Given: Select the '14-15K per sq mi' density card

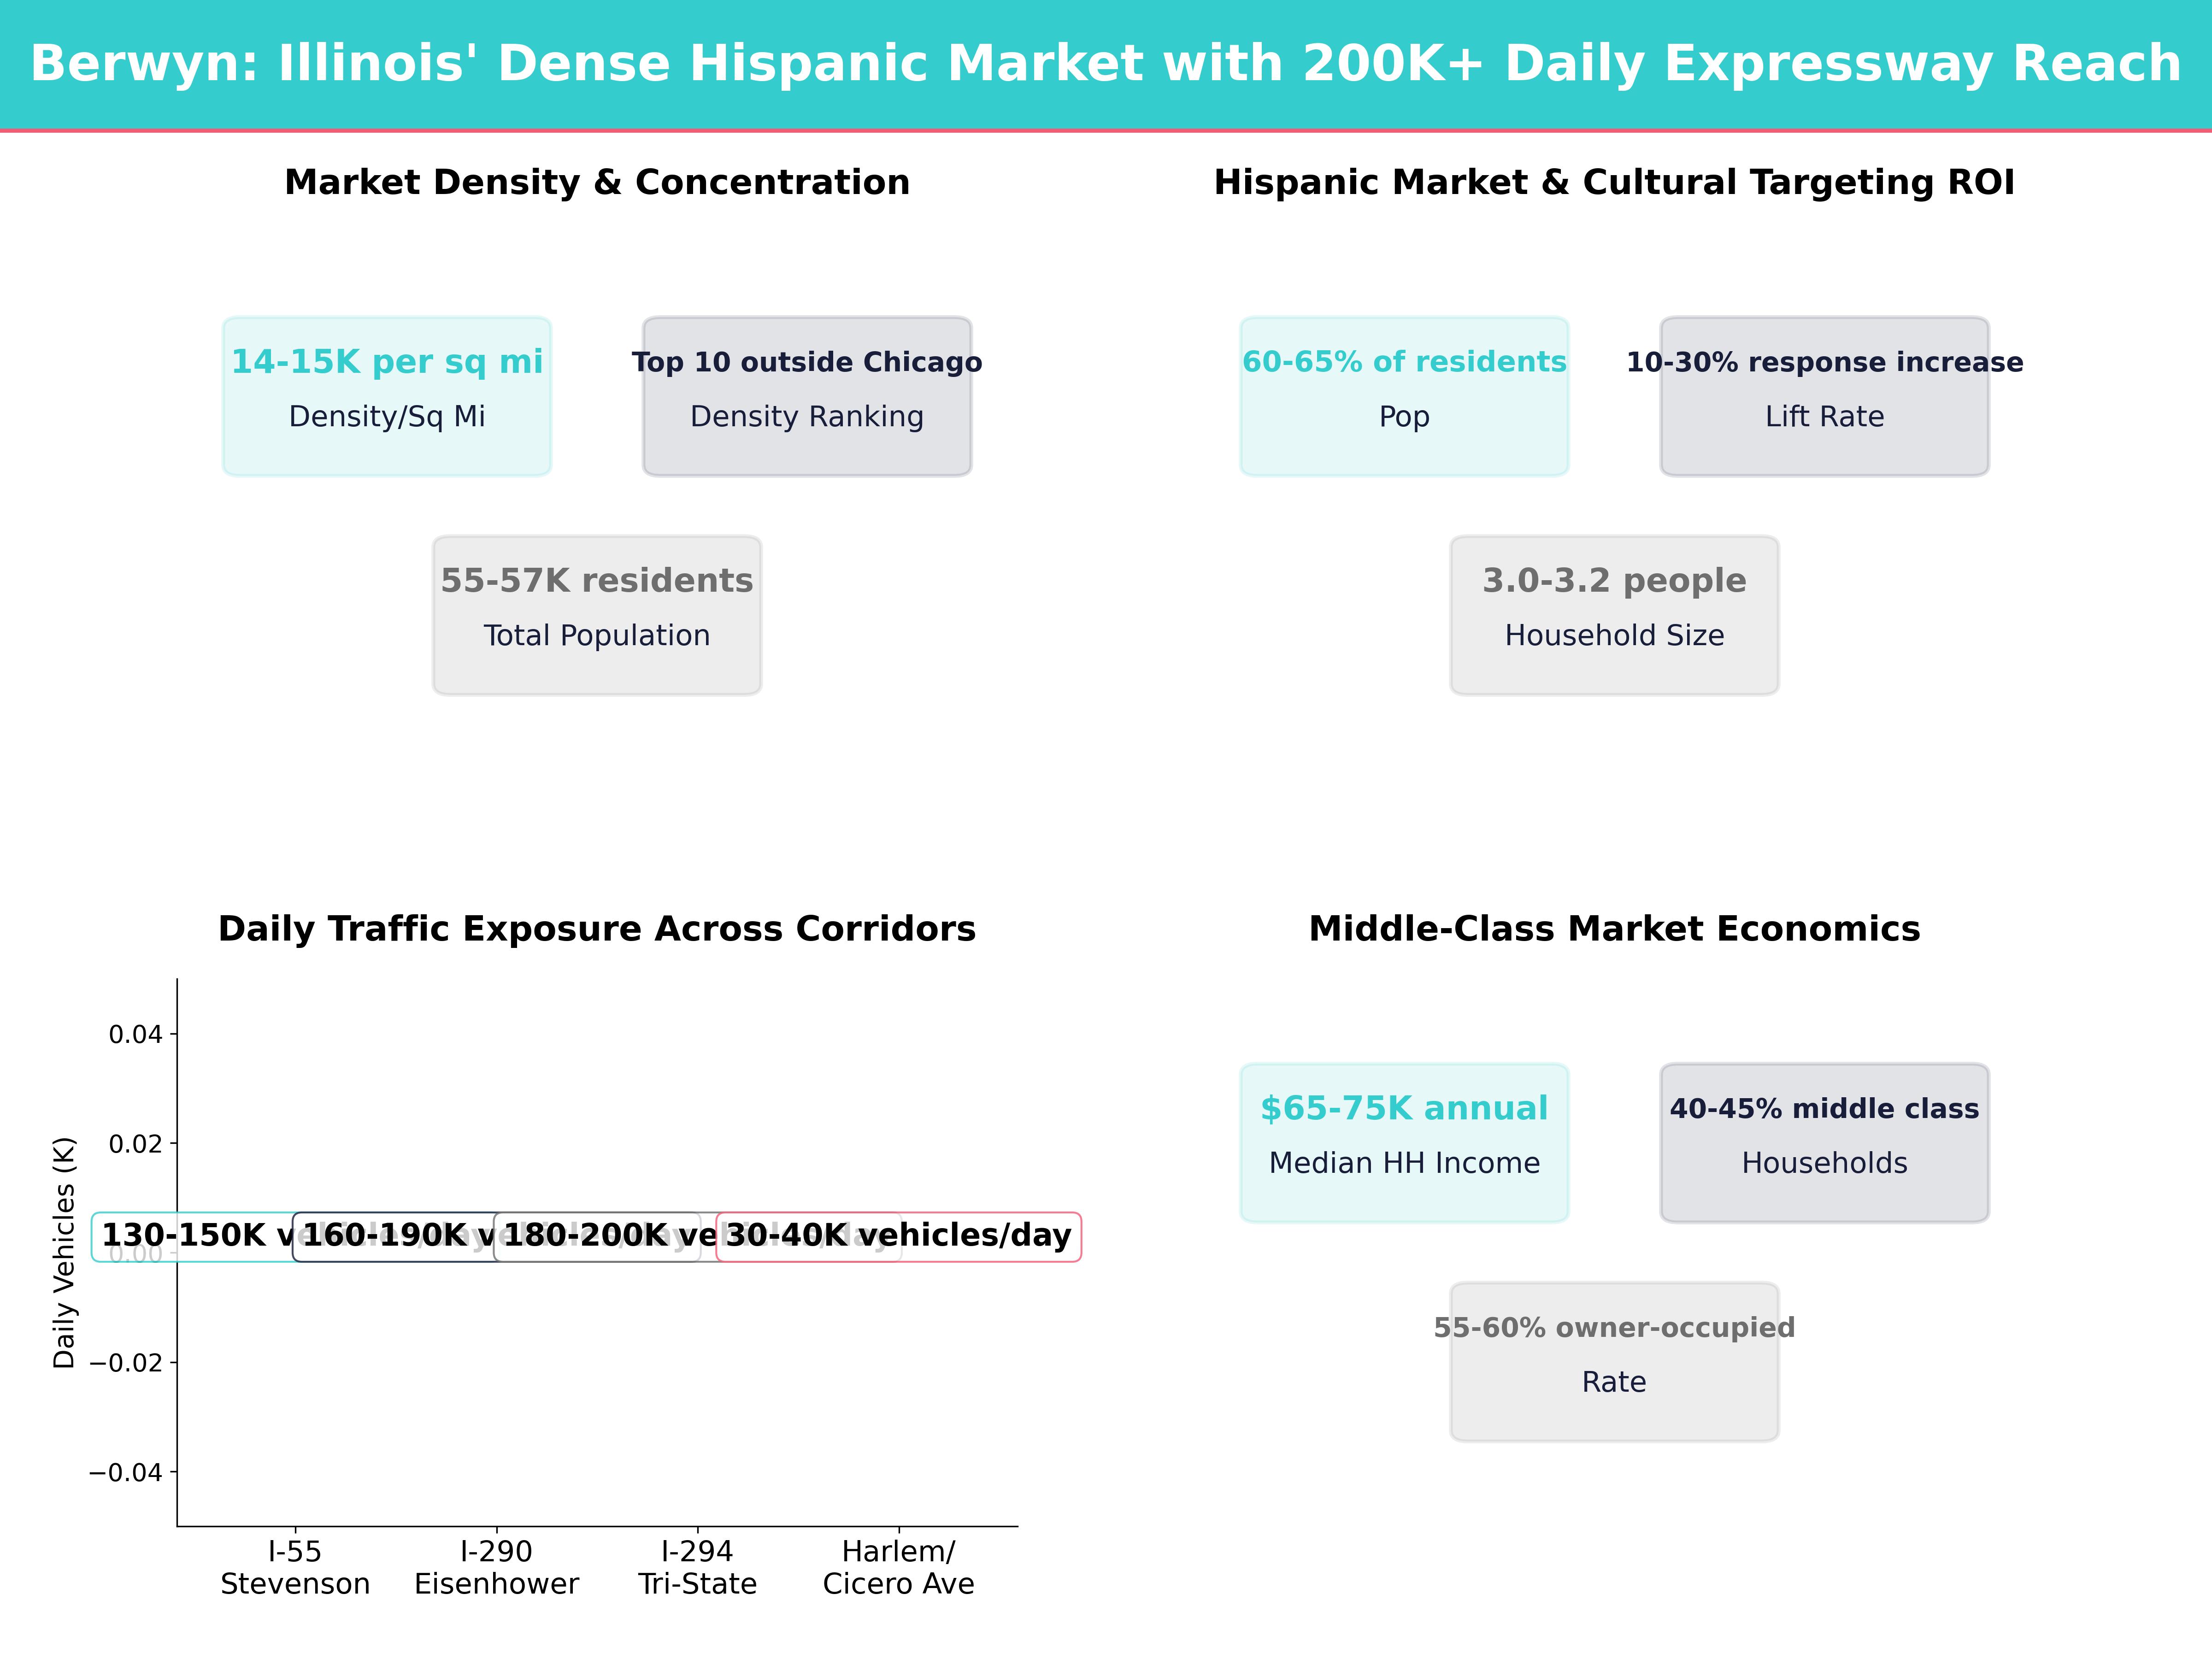Looking at the screenshot, I should [388, 394].
